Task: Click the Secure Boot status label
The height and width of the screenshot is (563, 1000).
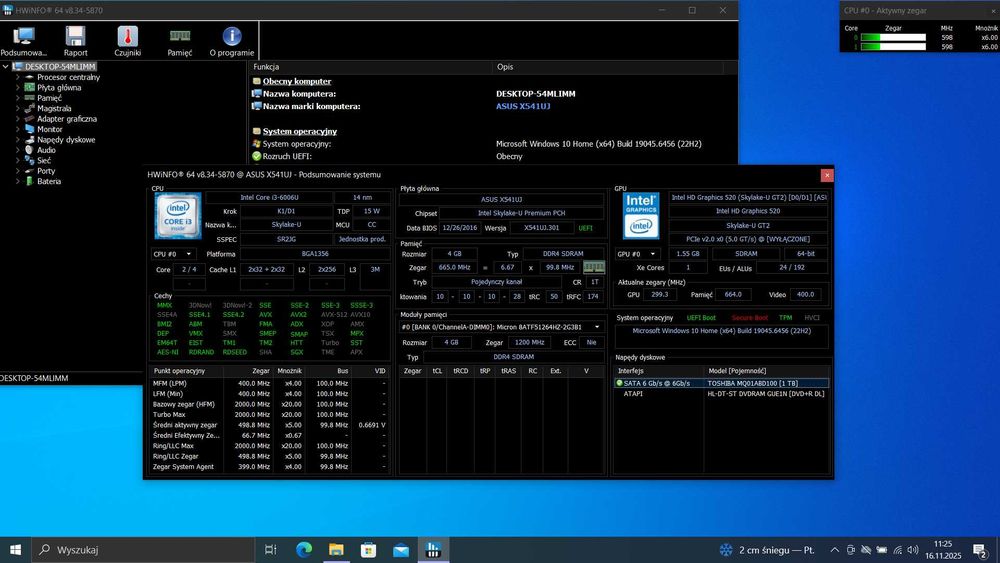Action: 749,318
